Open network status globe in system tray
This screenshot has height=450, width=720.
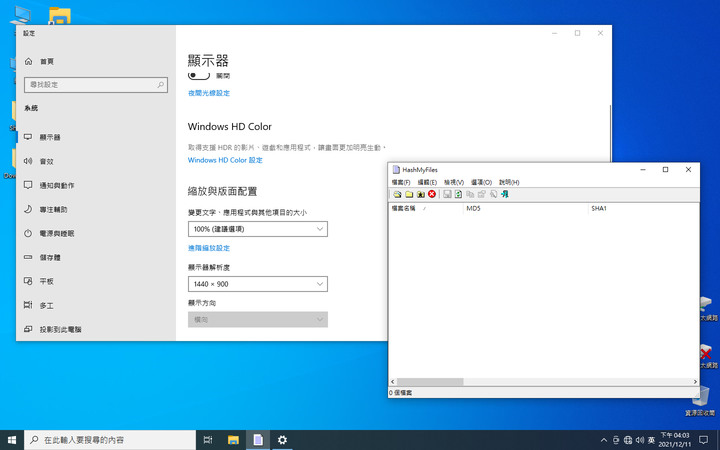pos(628,440)
